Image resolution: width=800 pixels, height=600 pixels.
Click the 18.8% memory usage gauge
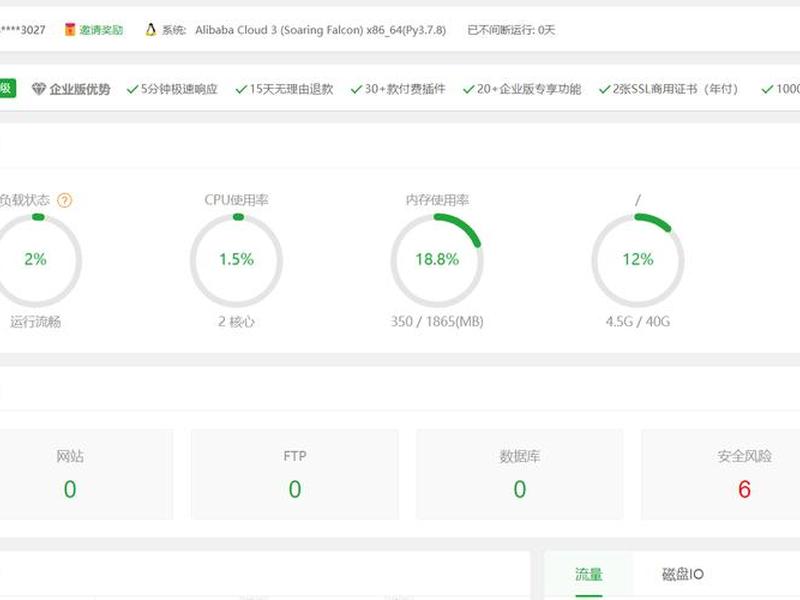pyautogui.click(x=437, y=260)
